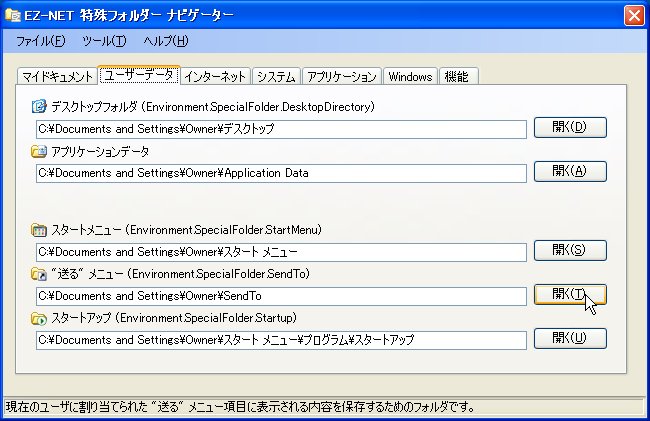Click the SendTo path field
Viewport: 650px width, 421px height.
pyautogui.click(x=281, y=296)
